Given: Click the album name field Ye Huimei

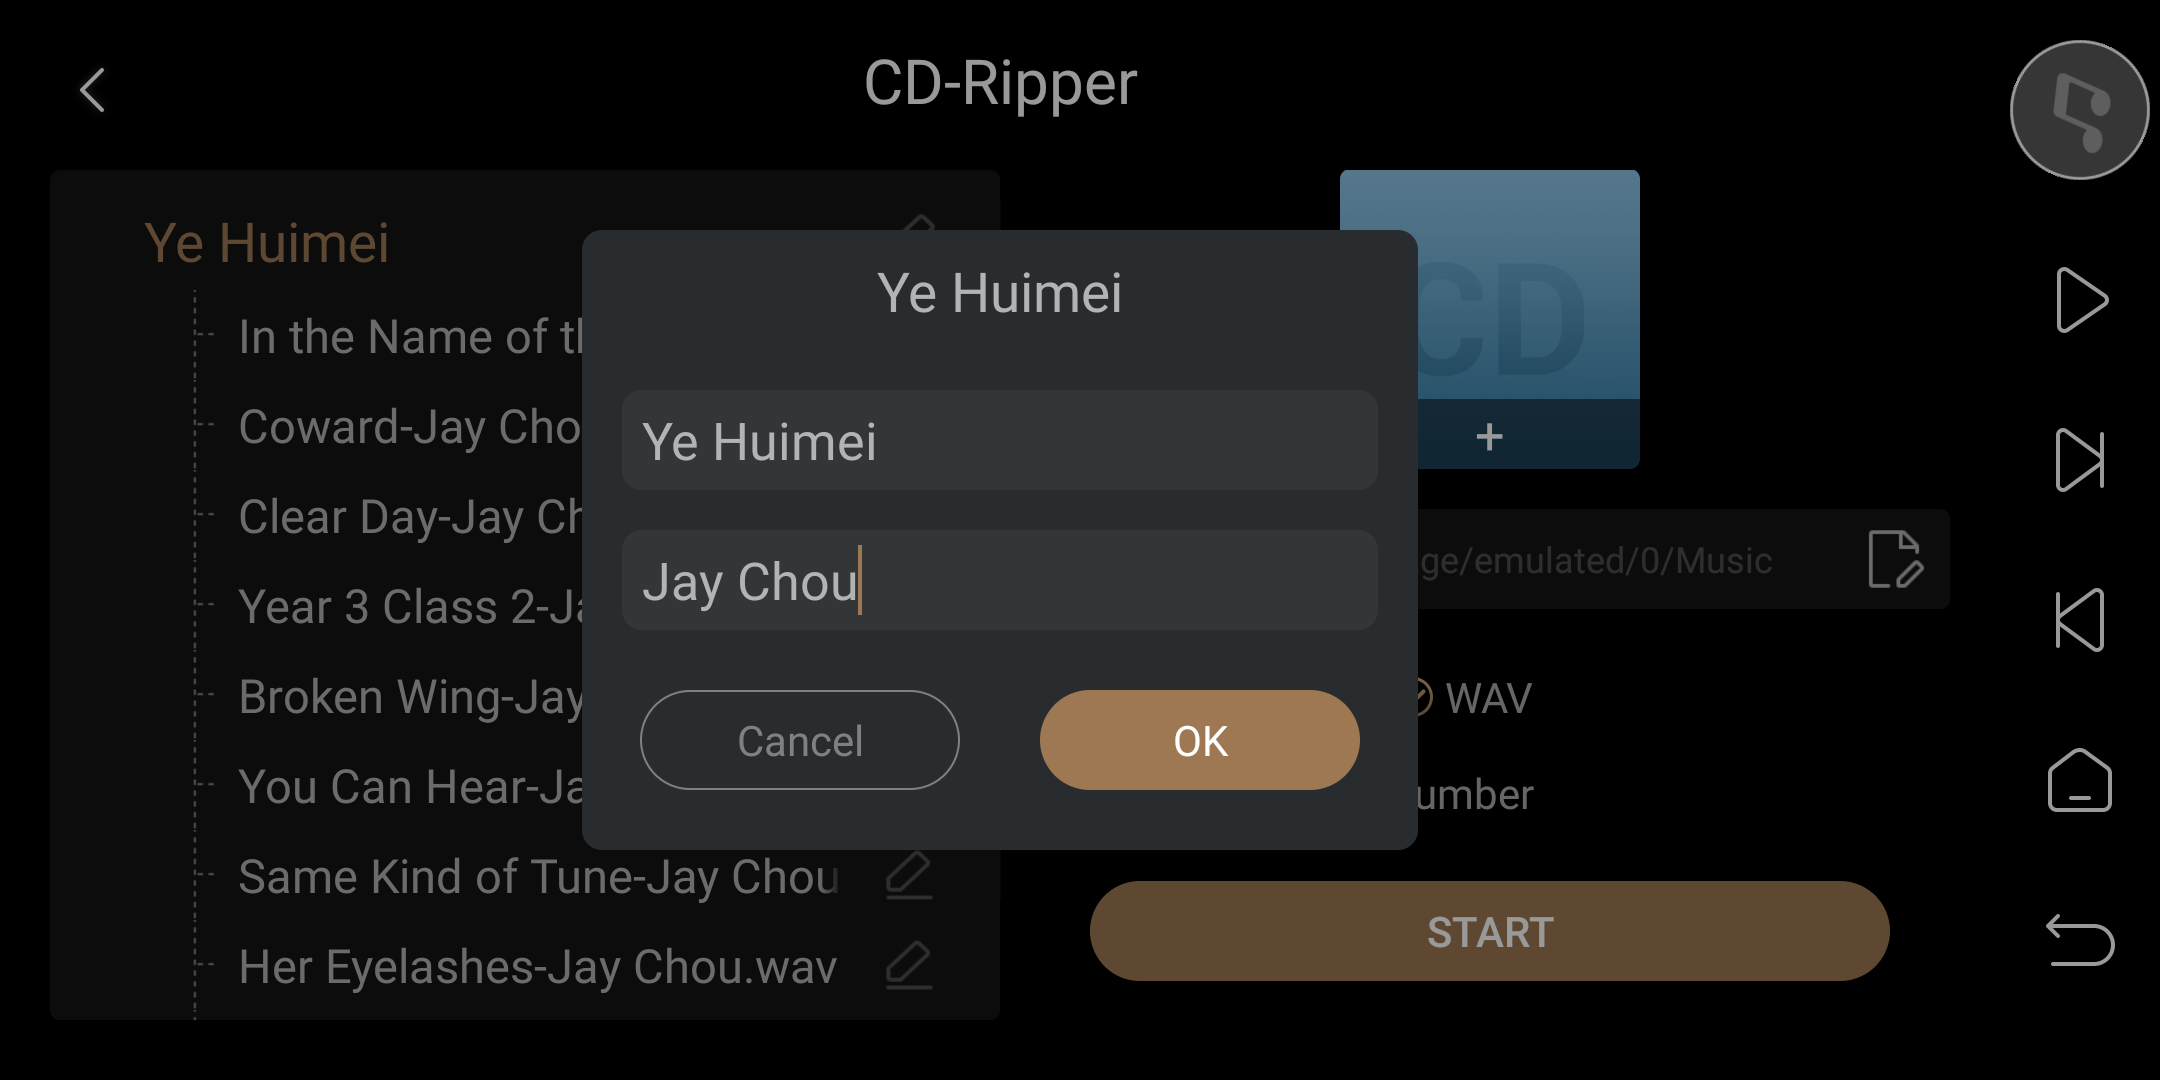Looking at the screenshot, I should point(1000,440).
